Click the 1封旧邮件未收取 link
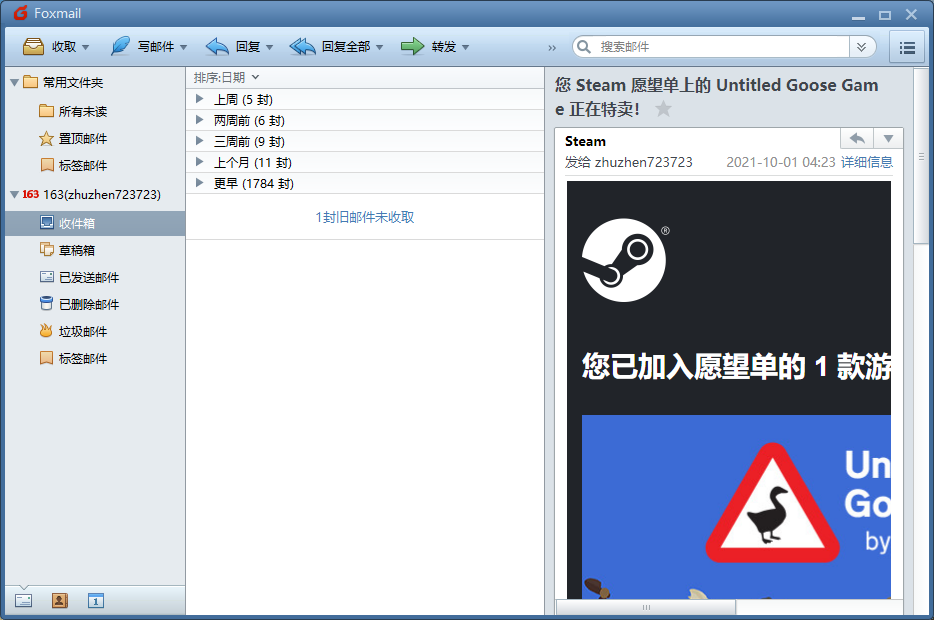This screenshot has width=934, height=620. coord(365,217)
